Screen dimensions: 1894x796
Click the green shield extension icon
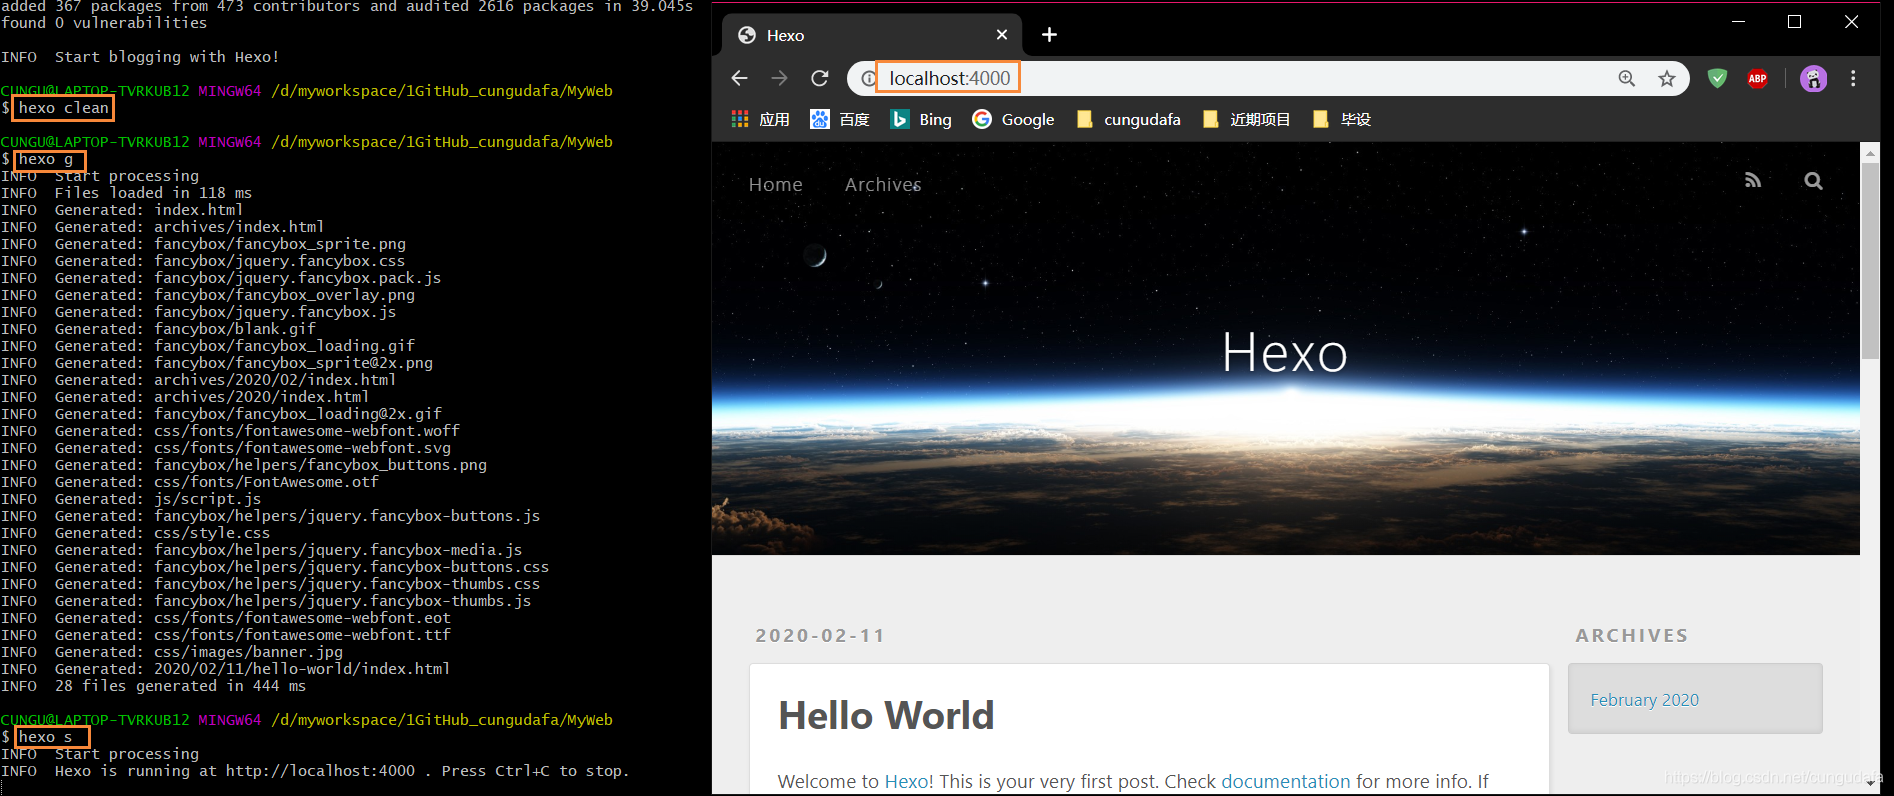coord(1717,78)
